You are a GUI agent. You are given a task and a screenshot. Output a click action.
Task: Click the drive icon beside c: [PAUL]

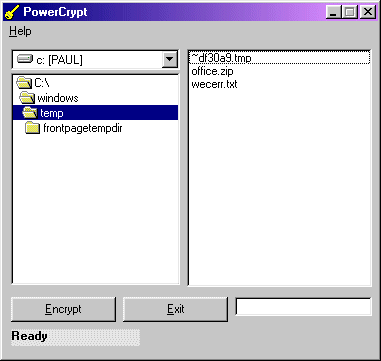(x=25, y=59)
